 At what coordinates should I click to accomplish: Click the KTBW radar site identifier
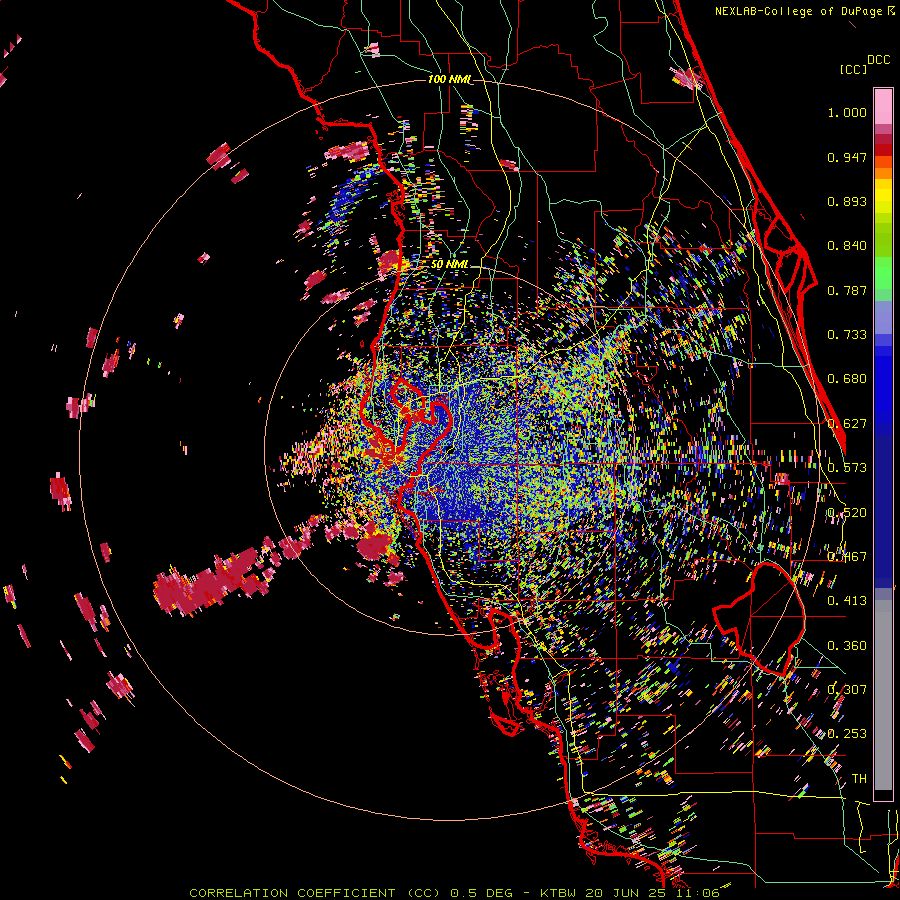(x=560, y=893)
